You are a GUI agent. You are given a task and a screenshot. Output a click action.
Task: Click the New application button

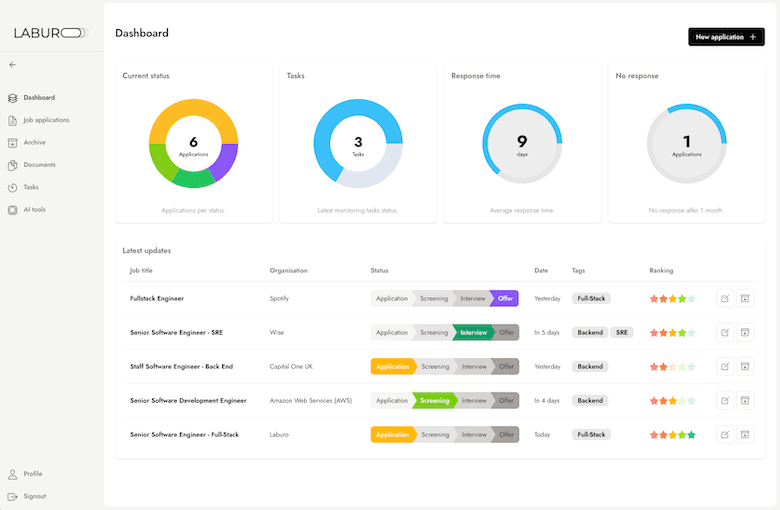pos(726,37)
